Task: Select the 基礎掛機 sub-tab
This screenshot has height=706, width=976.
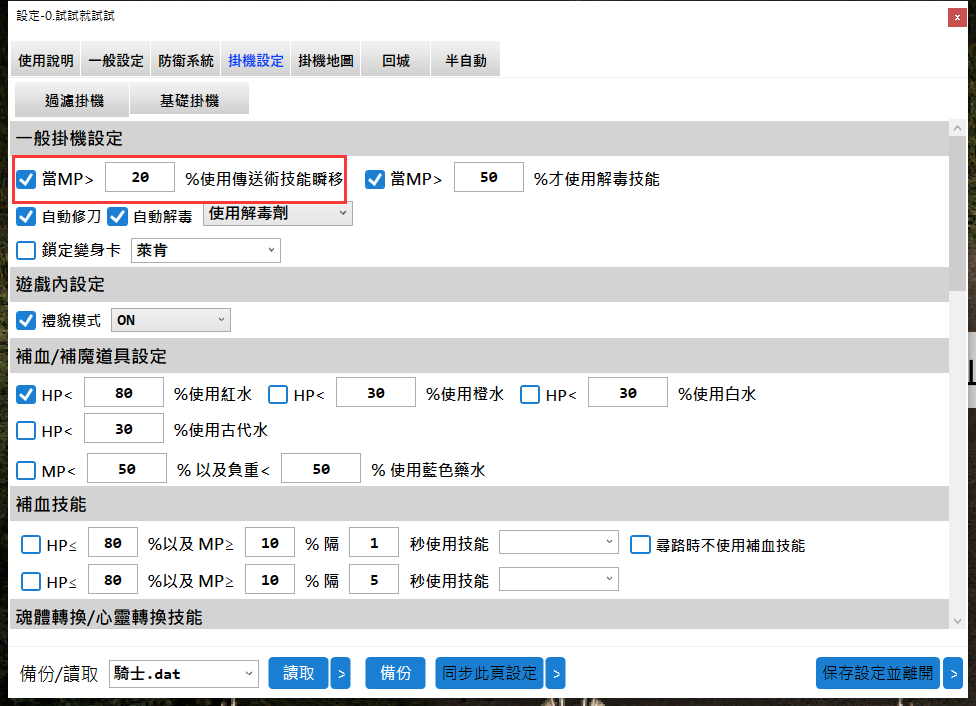Action: click(189, 101)
